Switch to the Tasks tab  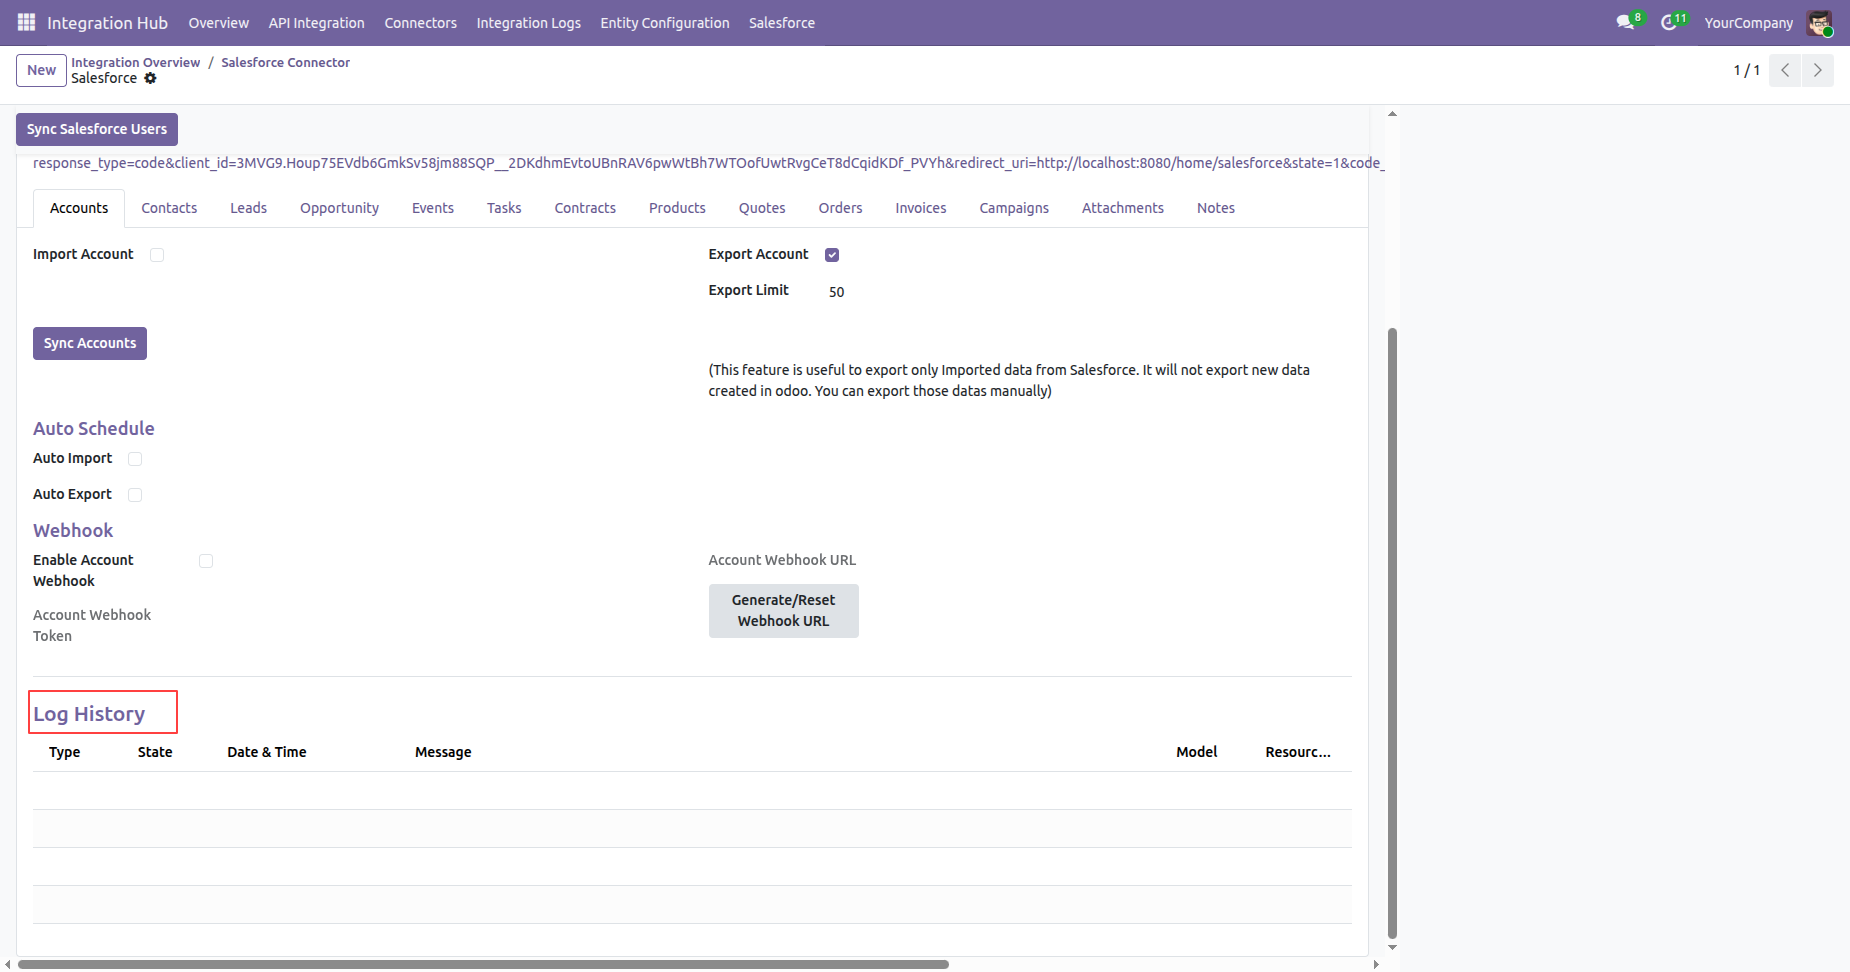(x=504, y=208)
